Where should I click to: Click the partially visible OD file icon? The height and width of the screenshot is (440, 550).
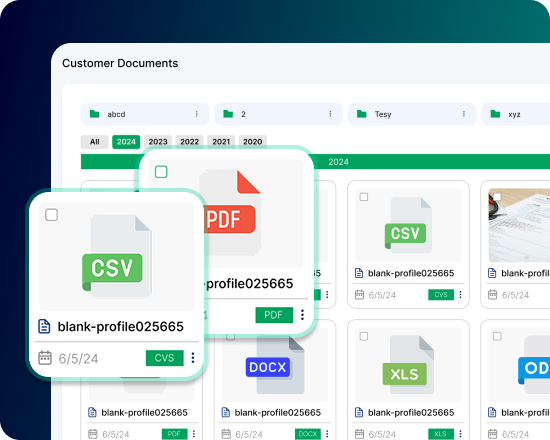(x=534, y=365)
